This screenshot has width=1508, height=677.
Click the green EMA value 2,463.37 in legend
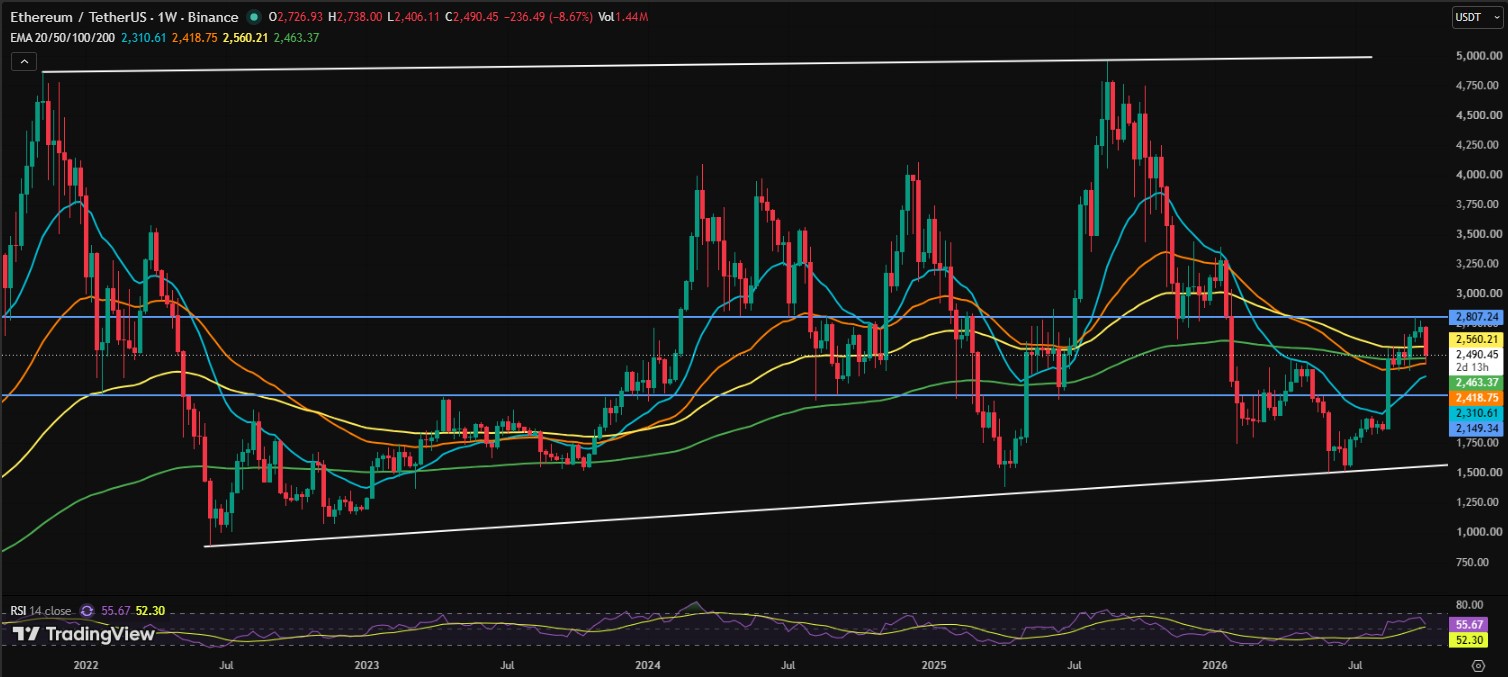pyautogui.click(x=296, y=37)
